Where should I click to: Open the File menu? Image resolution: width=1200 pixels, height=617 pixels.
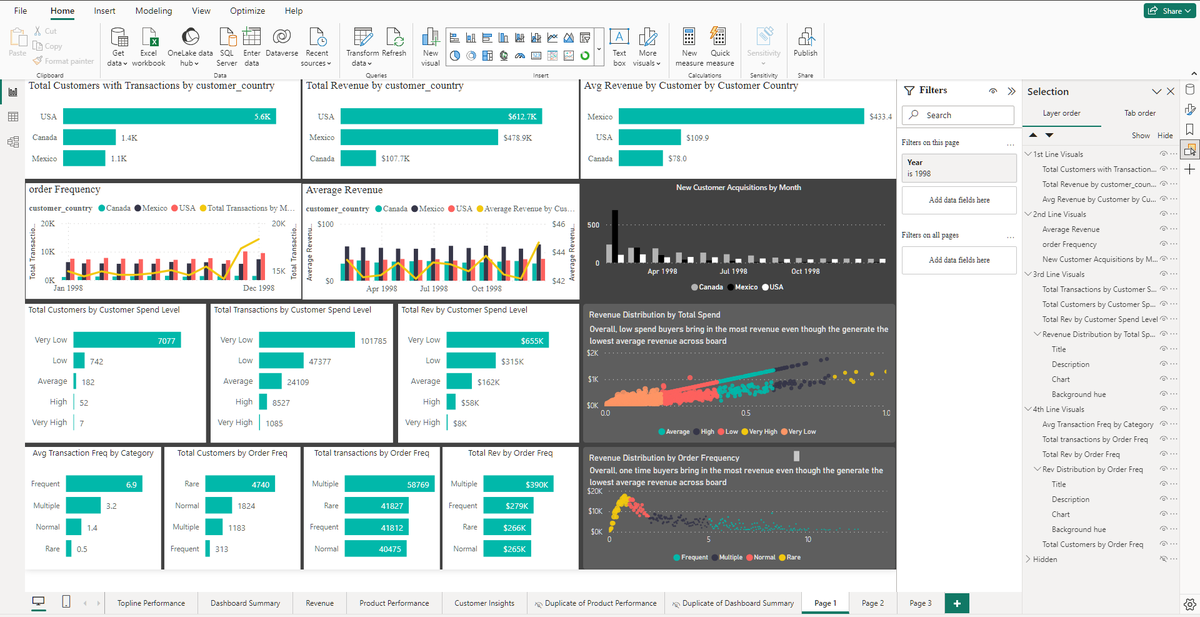(x=21, y=10)
